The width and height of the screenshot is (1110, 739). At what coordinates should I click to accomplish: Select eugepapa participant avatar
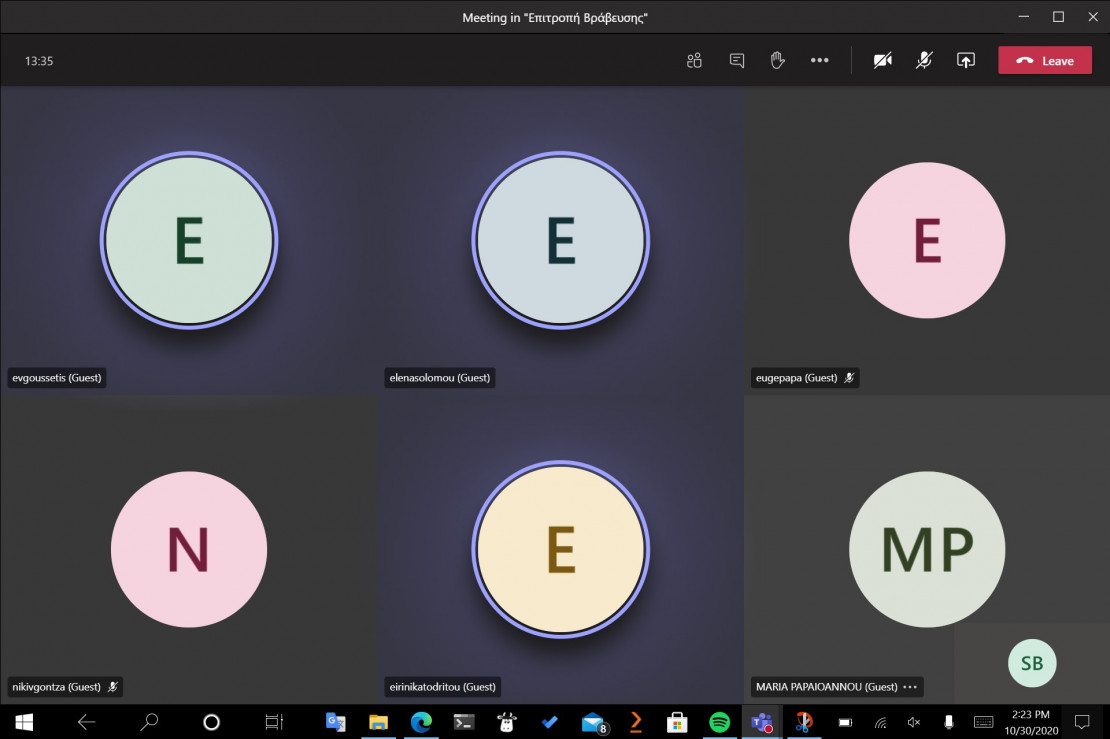pos(927,240)
